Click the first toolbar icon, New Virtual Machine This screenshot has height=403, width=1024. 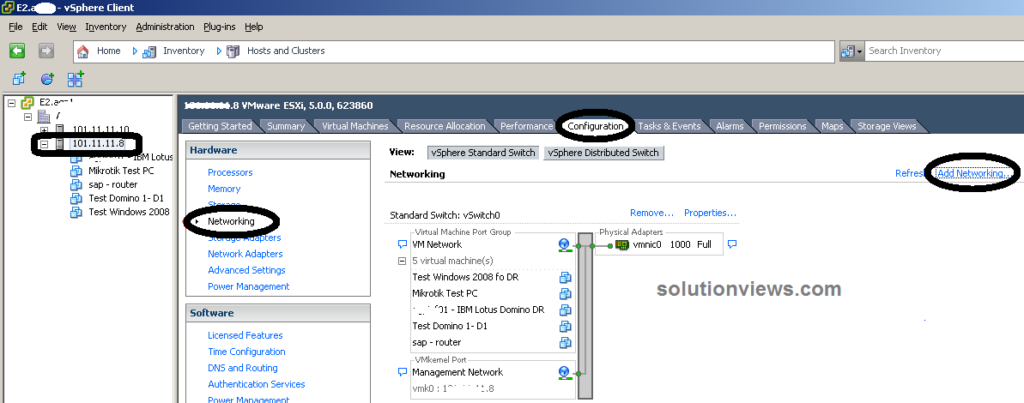point(19,79)
